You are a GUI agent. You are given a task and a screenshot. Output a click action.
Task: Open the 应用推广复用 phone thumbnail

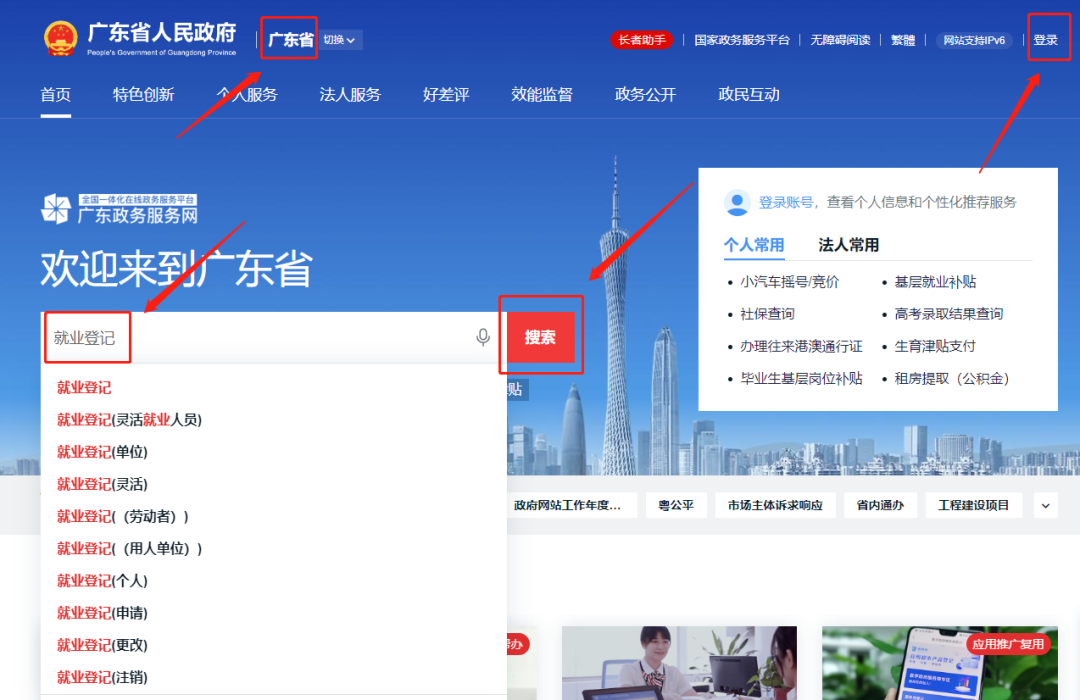[x=939, y=663]
